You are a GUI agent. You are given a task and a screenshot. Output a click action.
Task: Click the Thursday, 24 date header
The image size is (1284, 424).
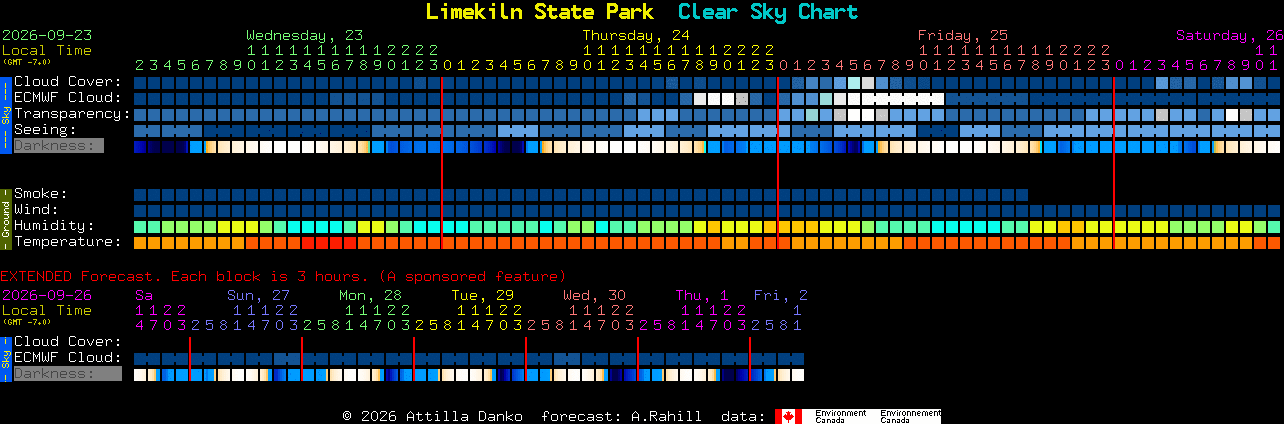tap(636, 35)
